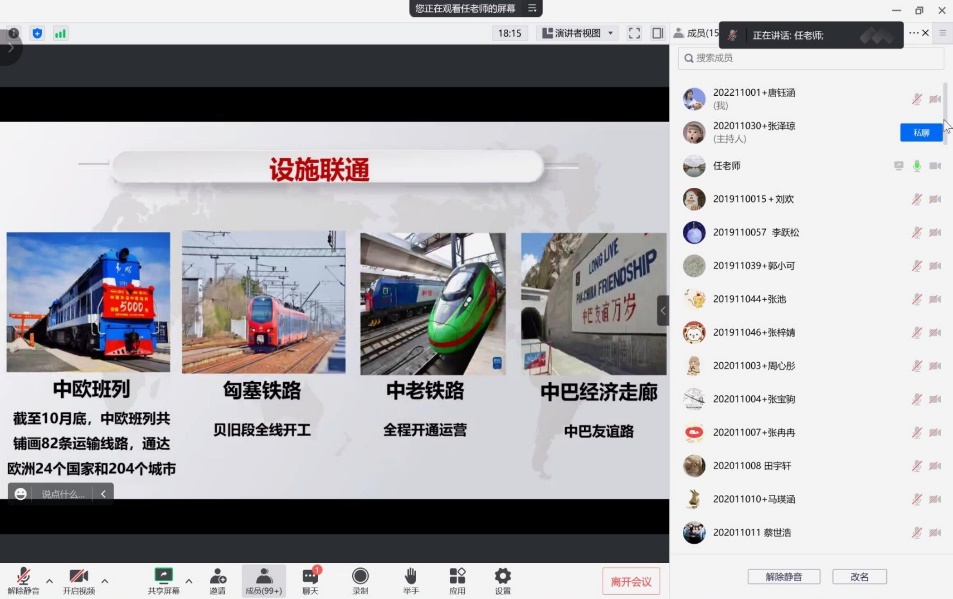The height and width of the screenshot is (599, 953).
Task: Open the apps (应用) icon
Action: coord(457,576)
